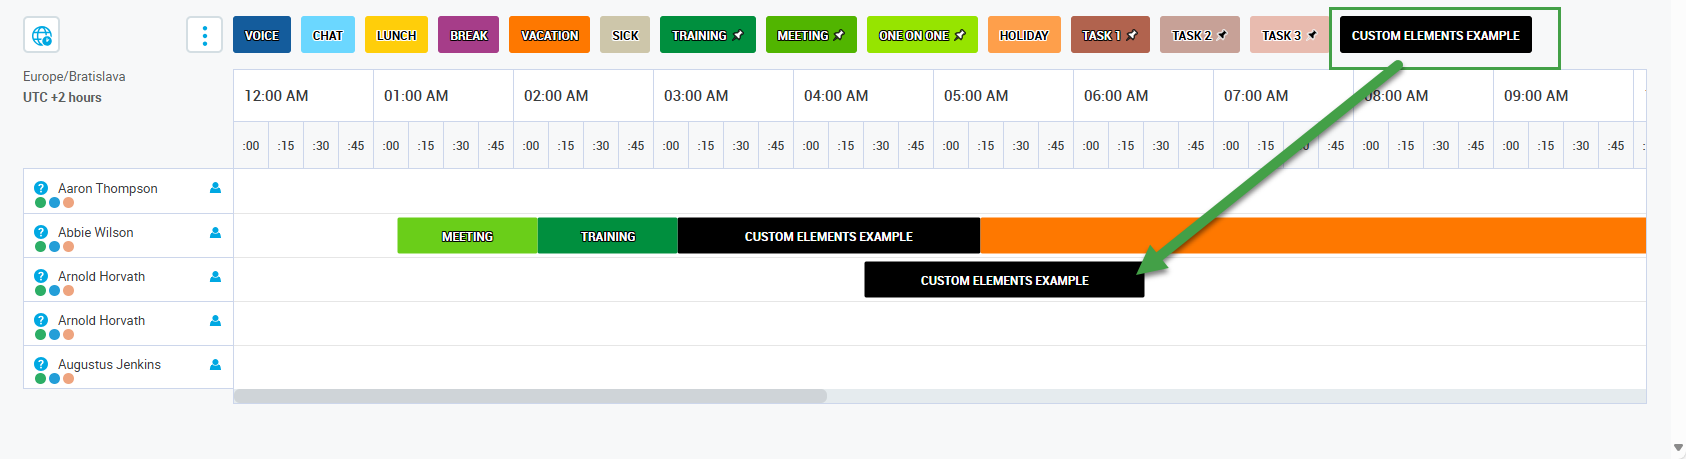Click the TRAINING block in Abbie Wilson's schedule
The image size is (1686, 459).
(x=607, y=236)
